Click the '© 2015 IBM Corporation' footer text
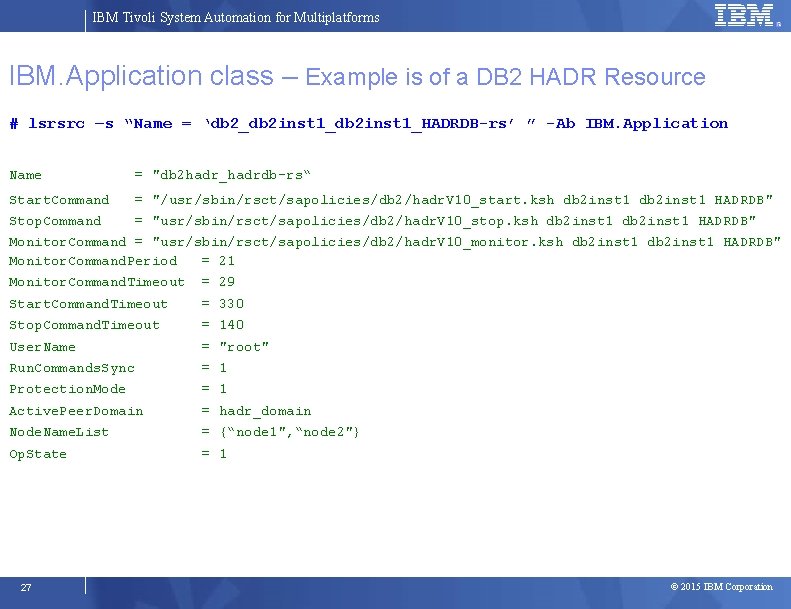Screen dimensions: 791x609 tap(721, 587)
